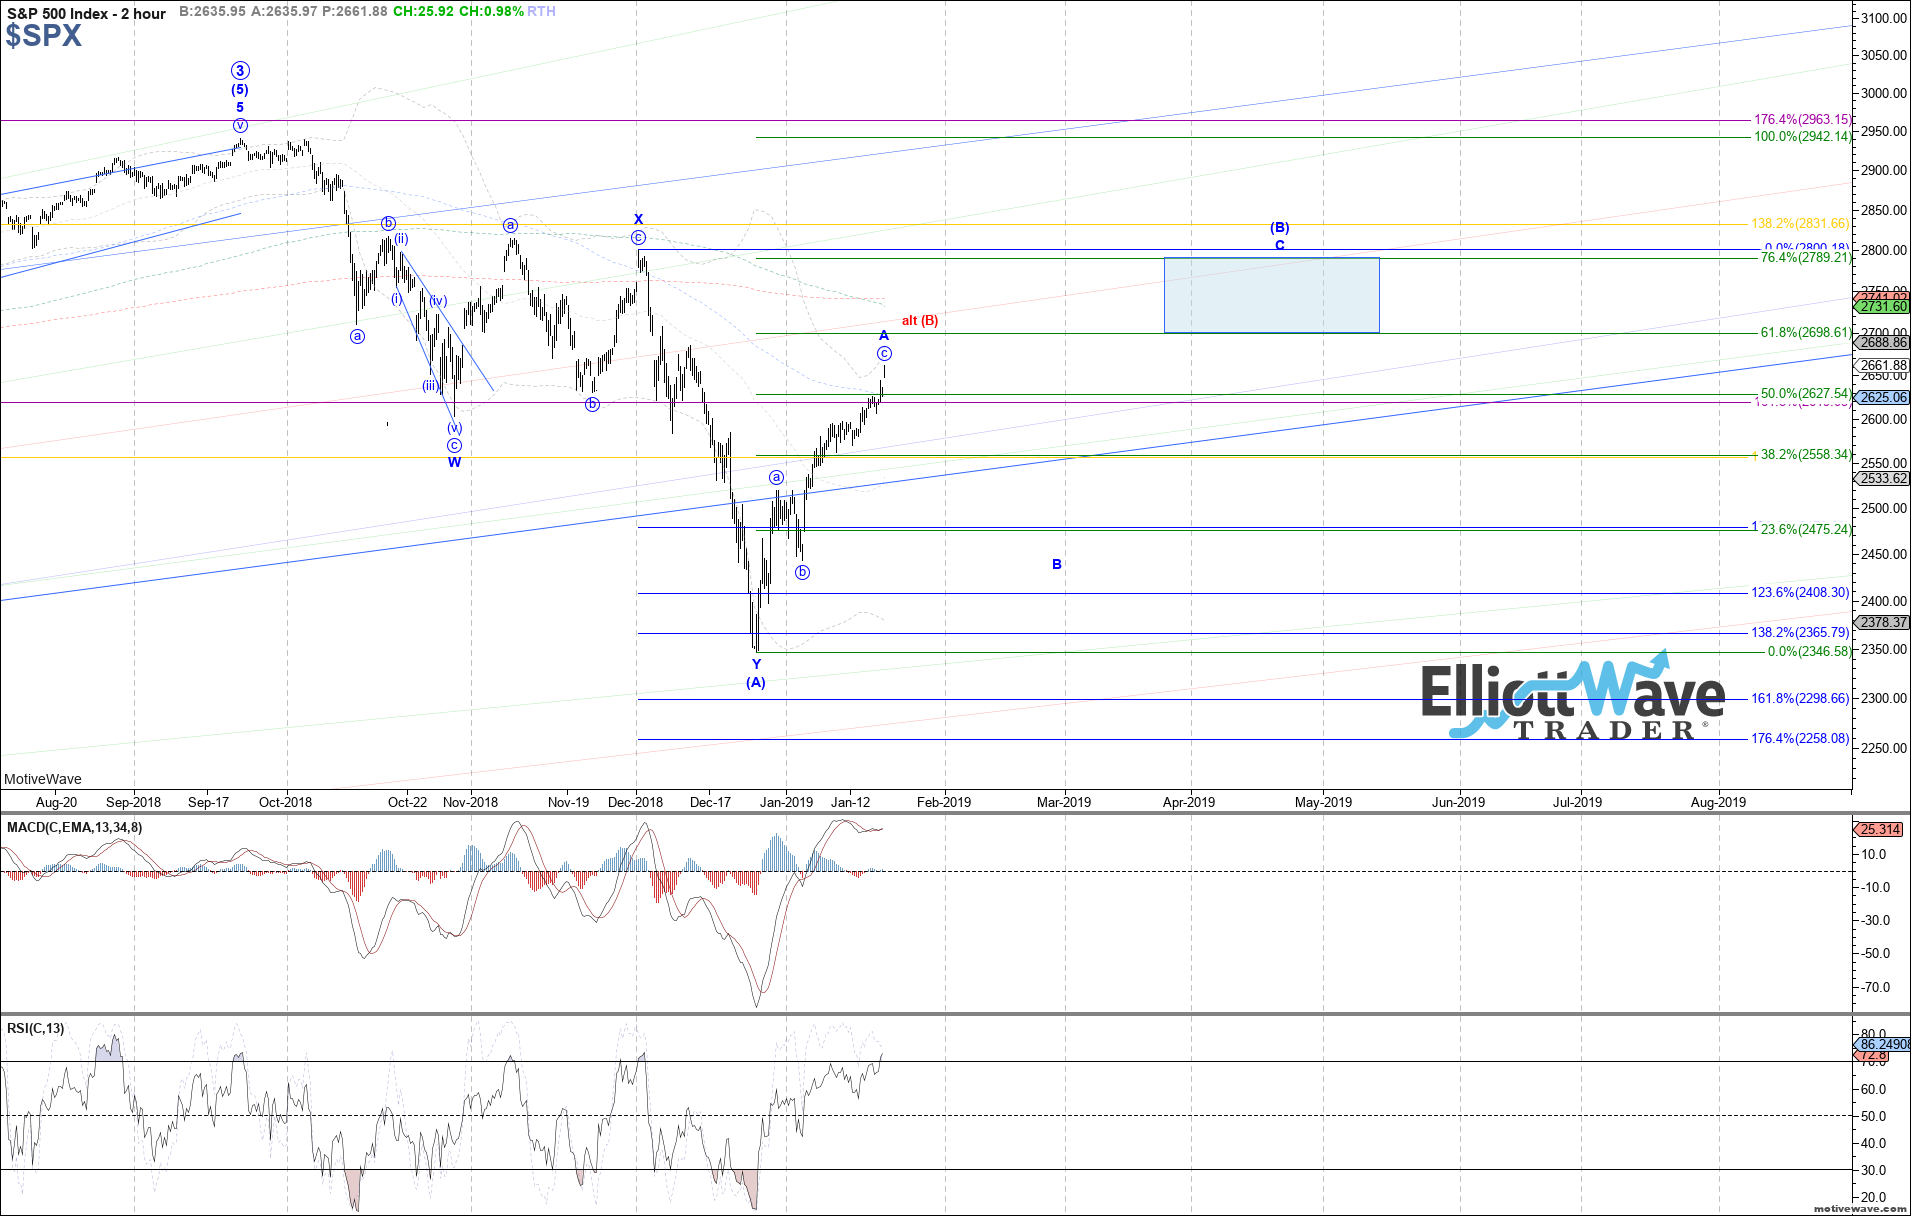The image size is (1911, 1216).
Task: Select the blue W wave label
Action: tap(454, 462)
